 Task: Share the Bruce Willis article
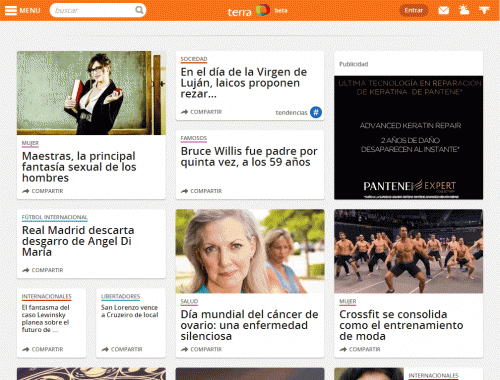pos(201,191)
